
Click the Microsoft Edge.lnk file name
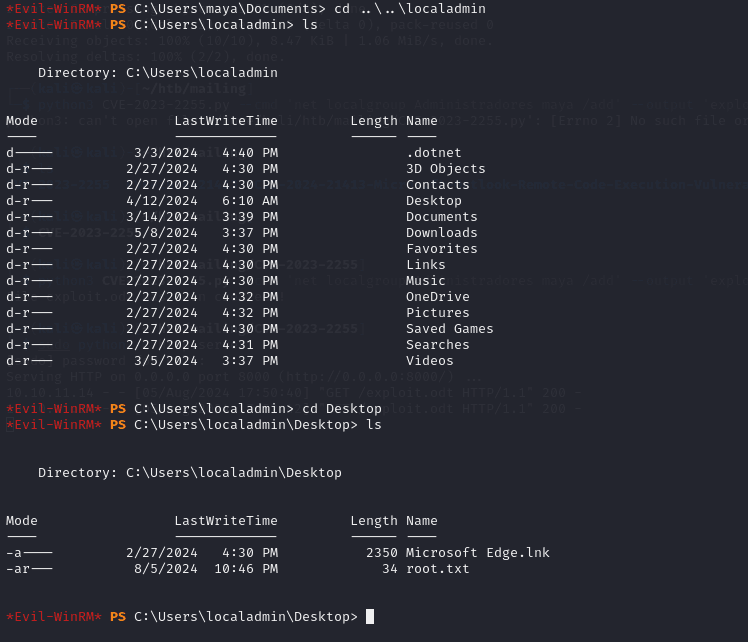pos(477,552)
